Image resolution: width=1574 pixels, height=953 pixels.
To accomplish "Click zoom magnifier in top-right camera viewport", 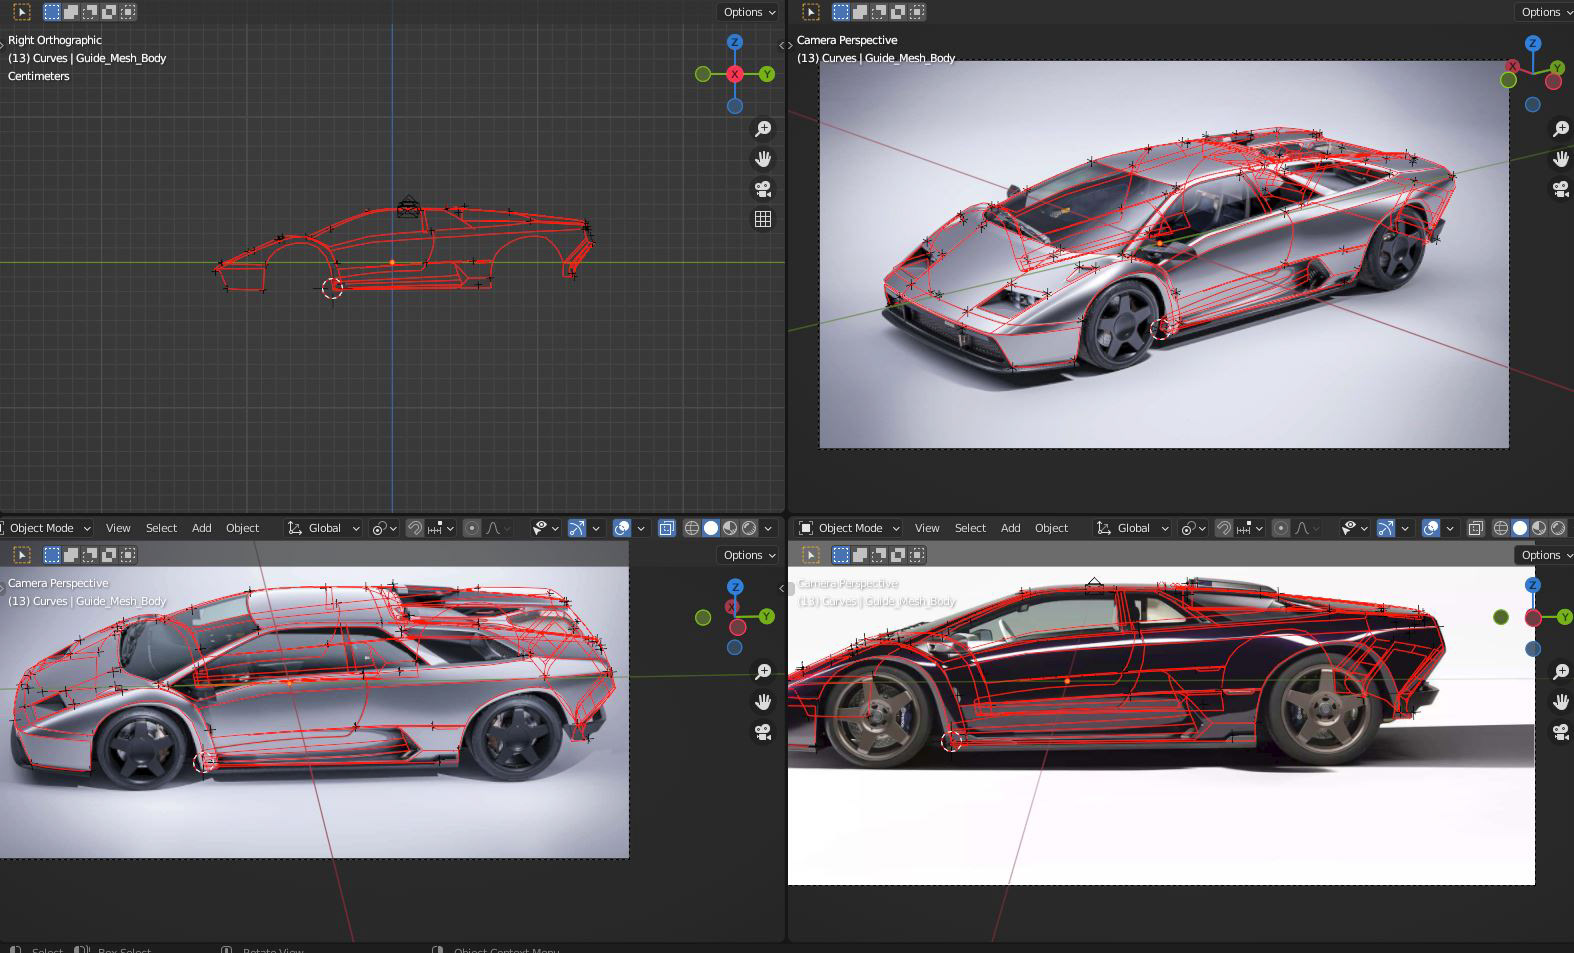I will [x=1561, y=129].
